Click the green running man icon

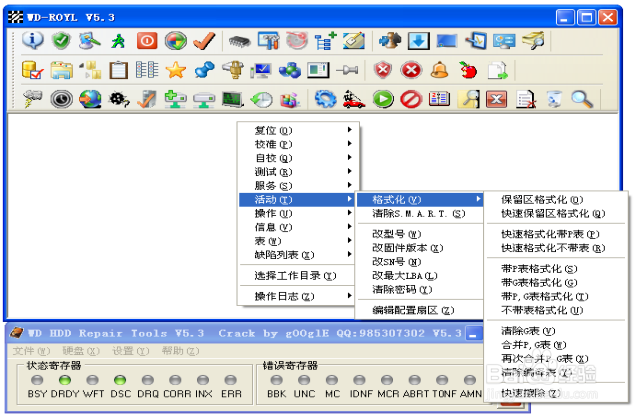coord(118,41)
